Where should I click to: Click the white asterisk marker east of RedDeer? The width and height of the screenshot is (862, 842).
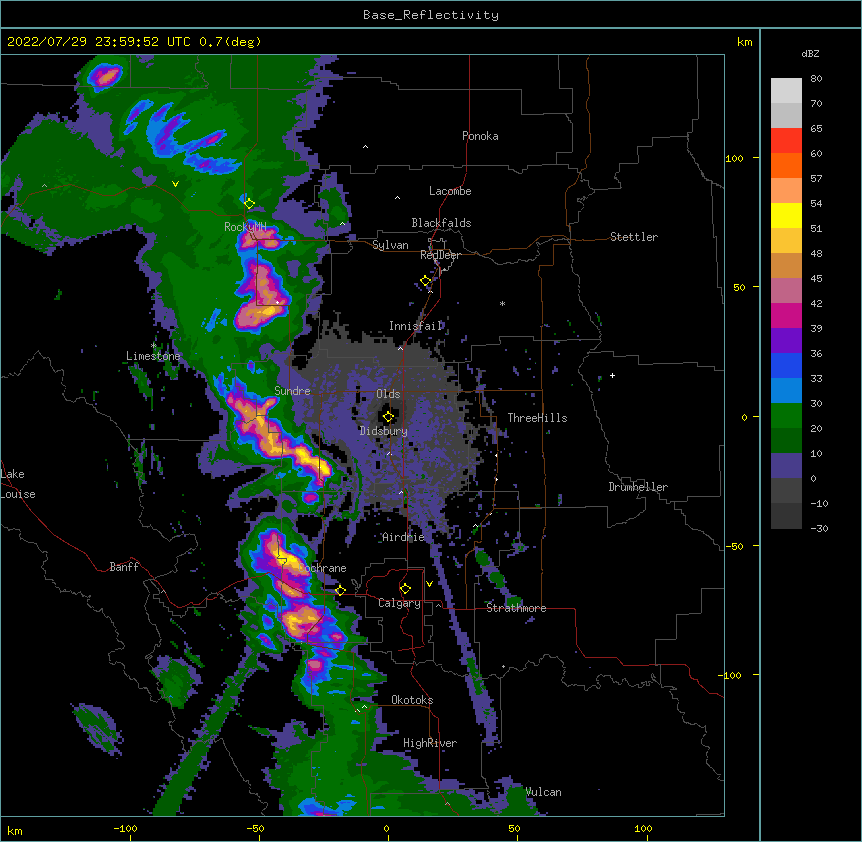(502, 303)
